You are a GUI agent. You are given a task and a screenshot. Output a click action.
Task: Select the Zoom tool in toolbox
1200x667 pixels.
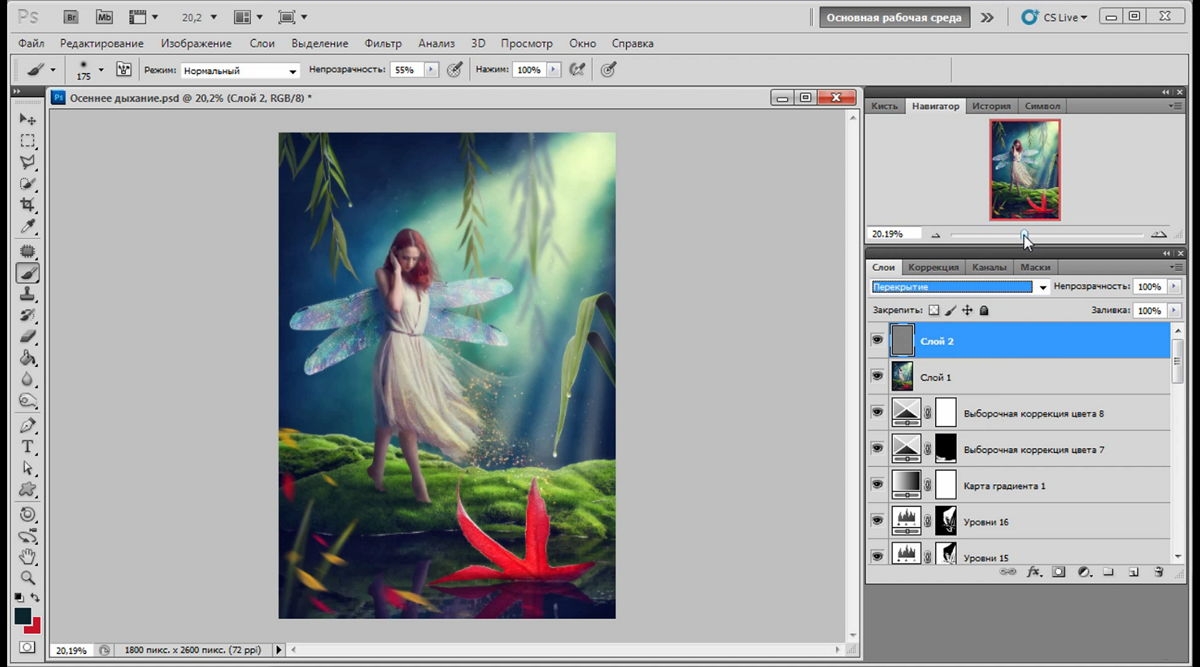tap(28, 578)
